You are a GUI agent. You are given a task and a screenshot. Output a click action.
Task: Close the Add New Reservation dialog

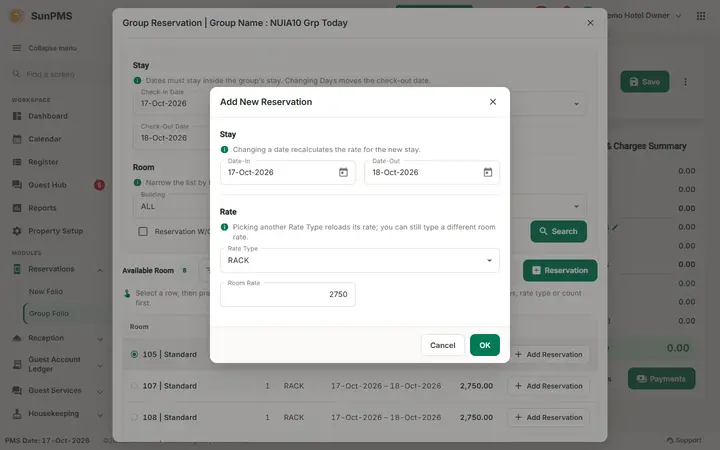[493, 101]
